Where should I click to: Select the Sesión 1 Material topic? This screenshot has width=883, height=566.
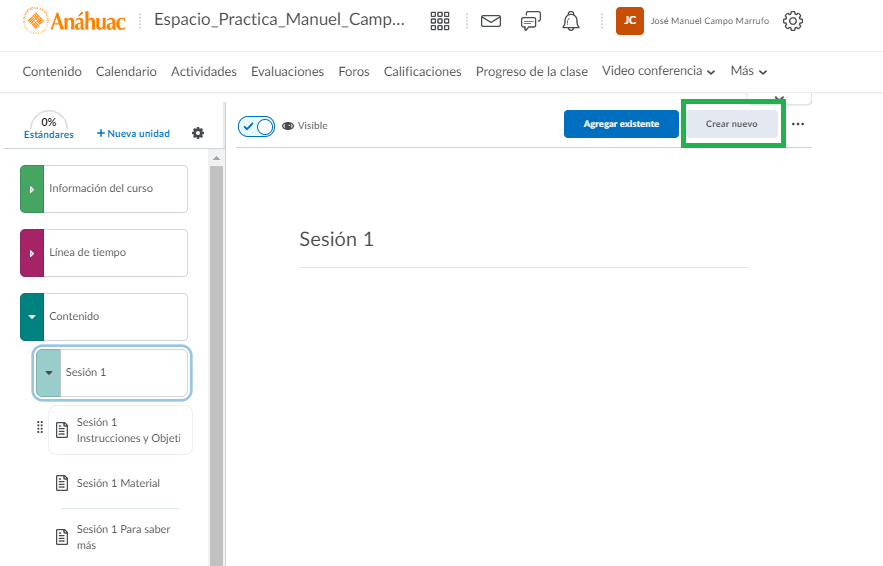[117, 484]
